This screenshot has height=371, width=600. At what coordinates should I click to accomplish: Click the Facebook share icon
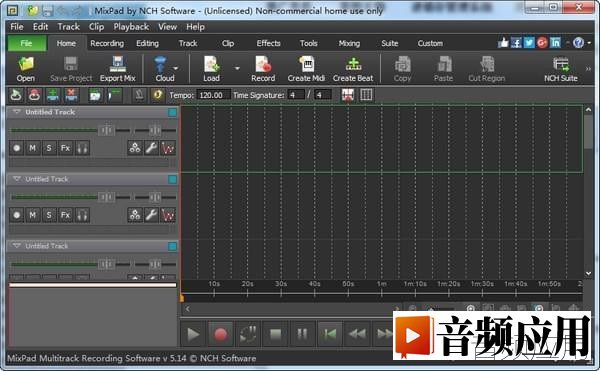click(516, 42)
